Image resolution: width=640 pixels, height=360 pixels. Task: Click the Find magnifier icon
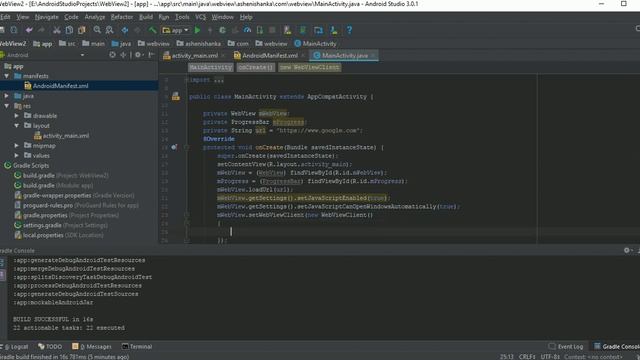(x=97, y=30)
